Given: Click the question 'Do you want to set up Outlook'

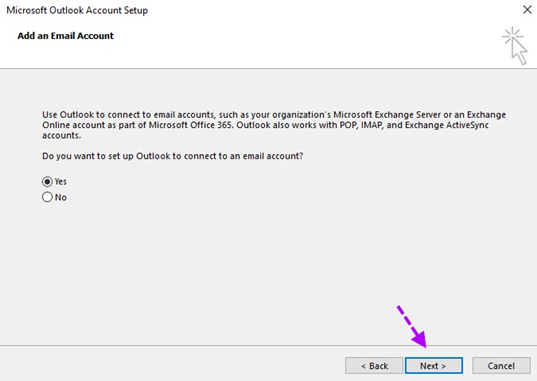Looking at the screenshot, I should pyautogui.click(x=173, y=156).
